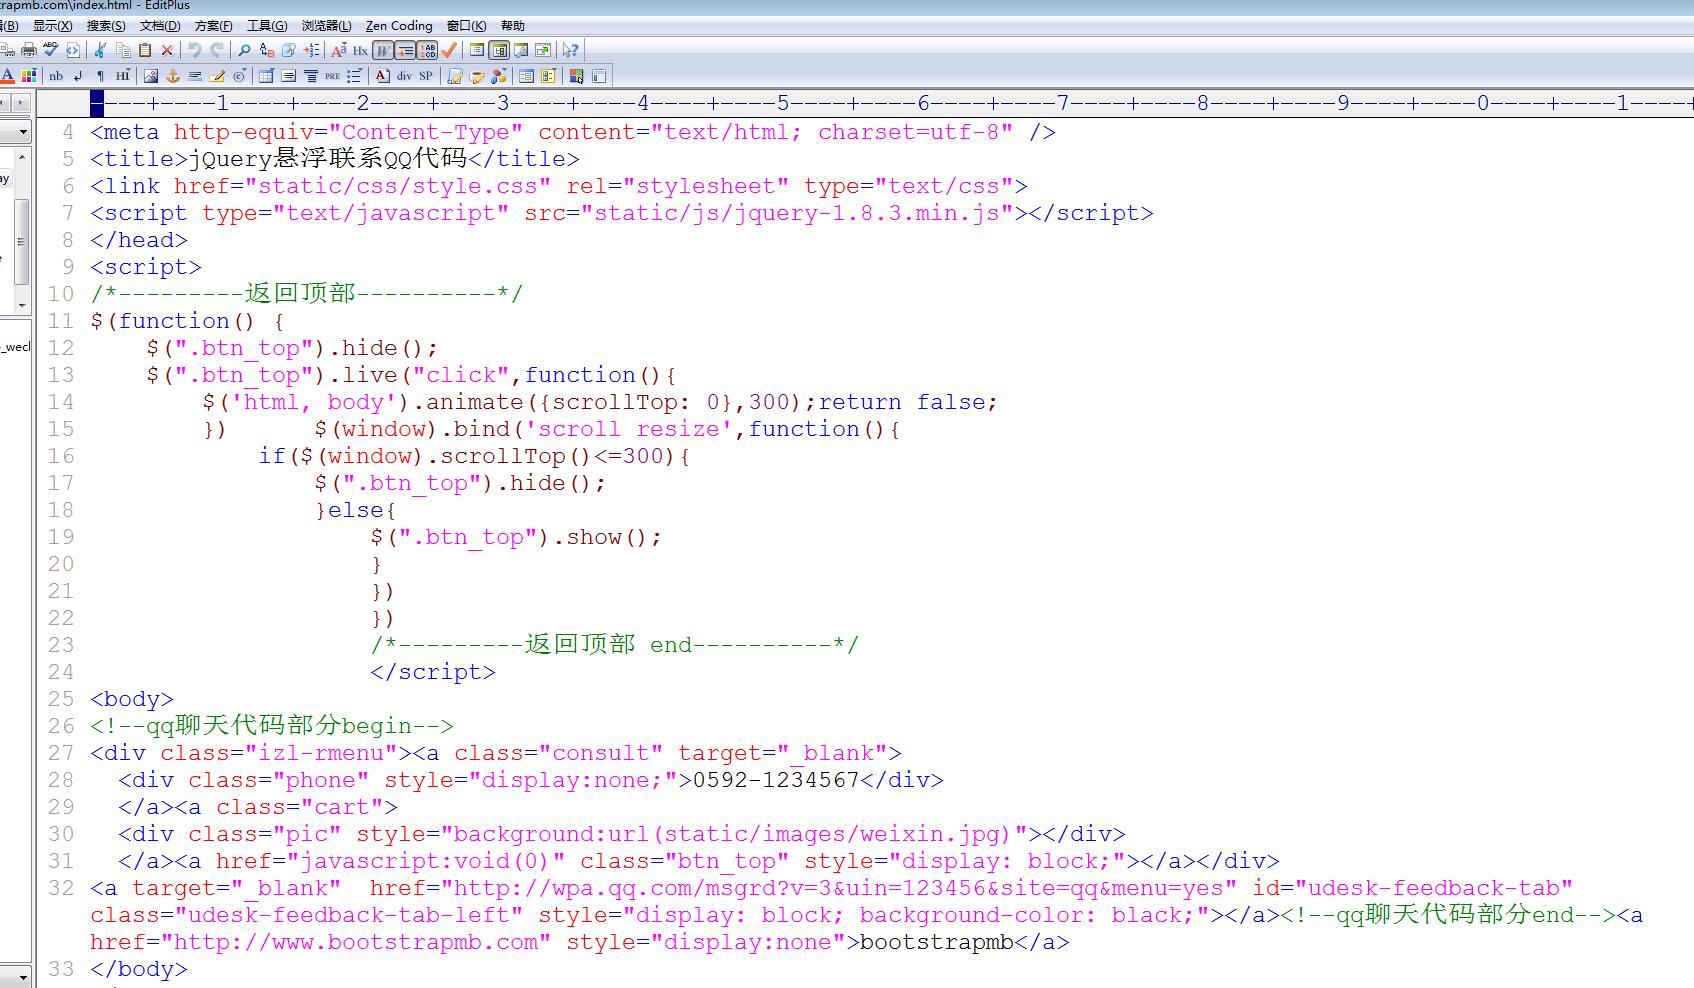Open the color palette grid dropdown
1694x988 pixels.
(29, 76)
